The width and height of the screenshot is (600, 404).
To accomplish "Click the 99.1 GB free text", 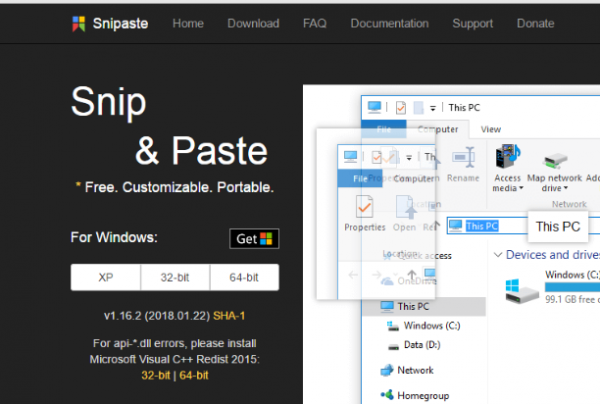I will [x=570, y=299].
